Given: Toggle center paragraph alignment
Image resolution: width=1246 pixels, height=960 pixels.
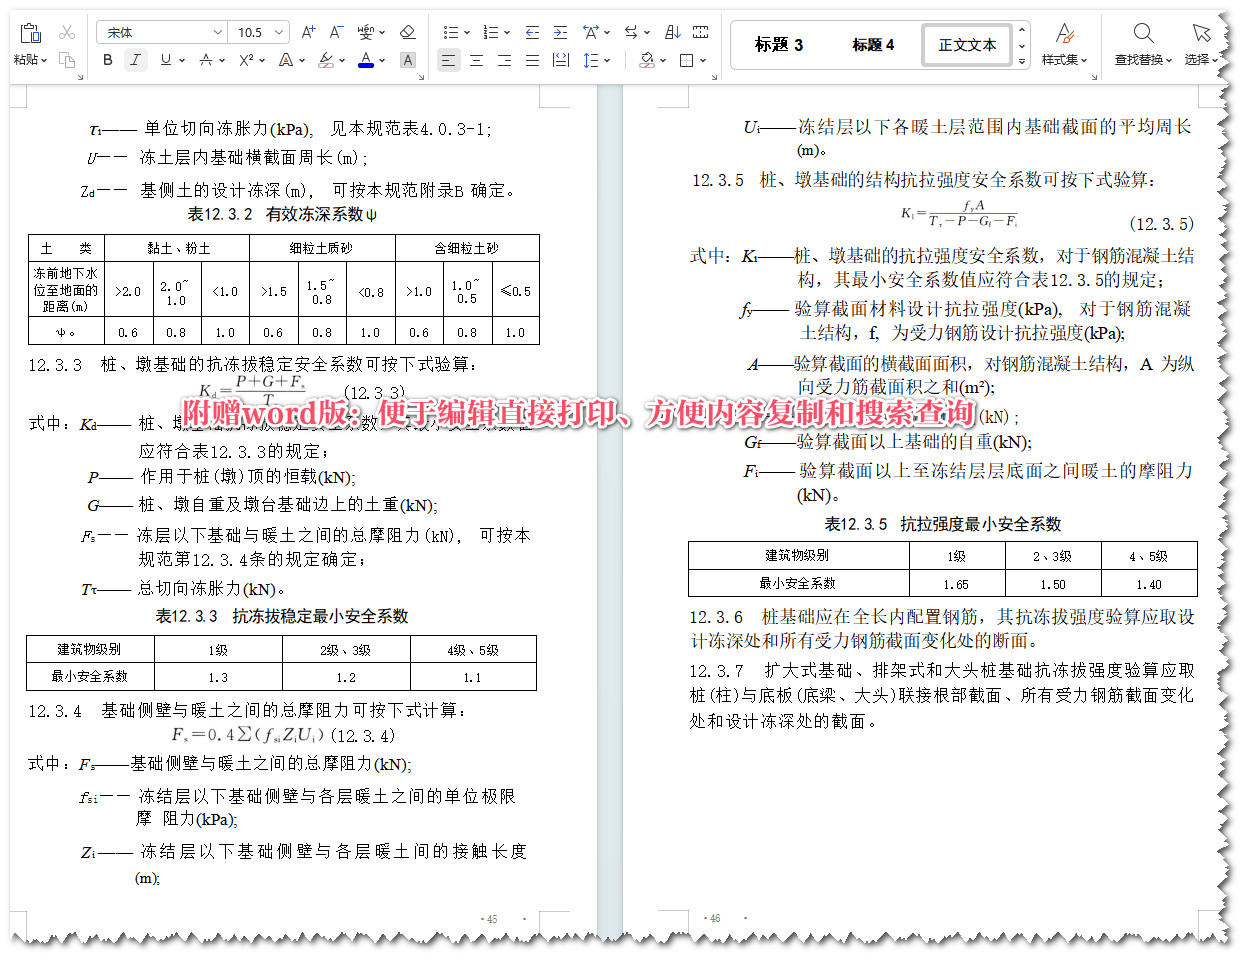Looking at the screenshot, I should coord(476,60).
